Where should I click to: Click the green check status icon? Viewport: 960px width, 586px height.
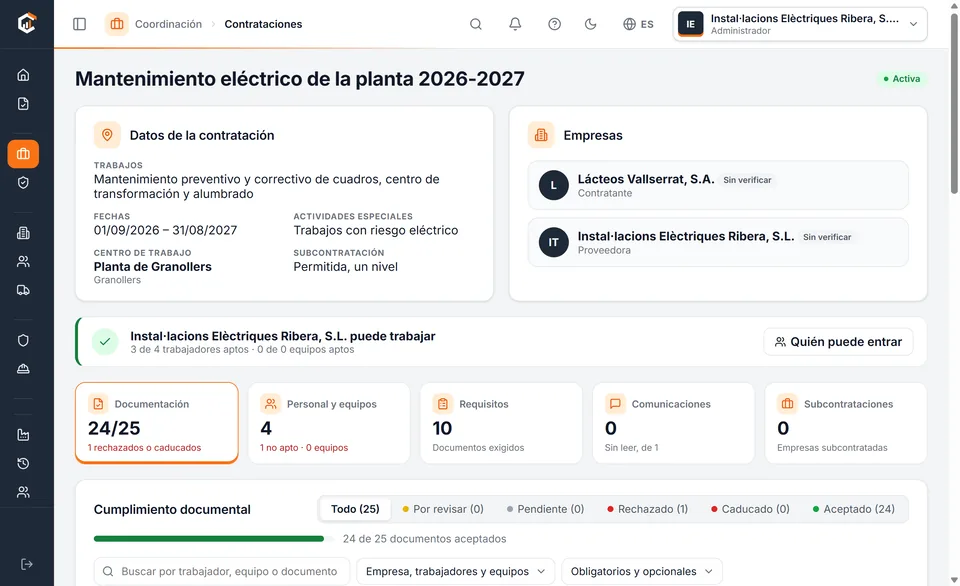pos(105,342)
